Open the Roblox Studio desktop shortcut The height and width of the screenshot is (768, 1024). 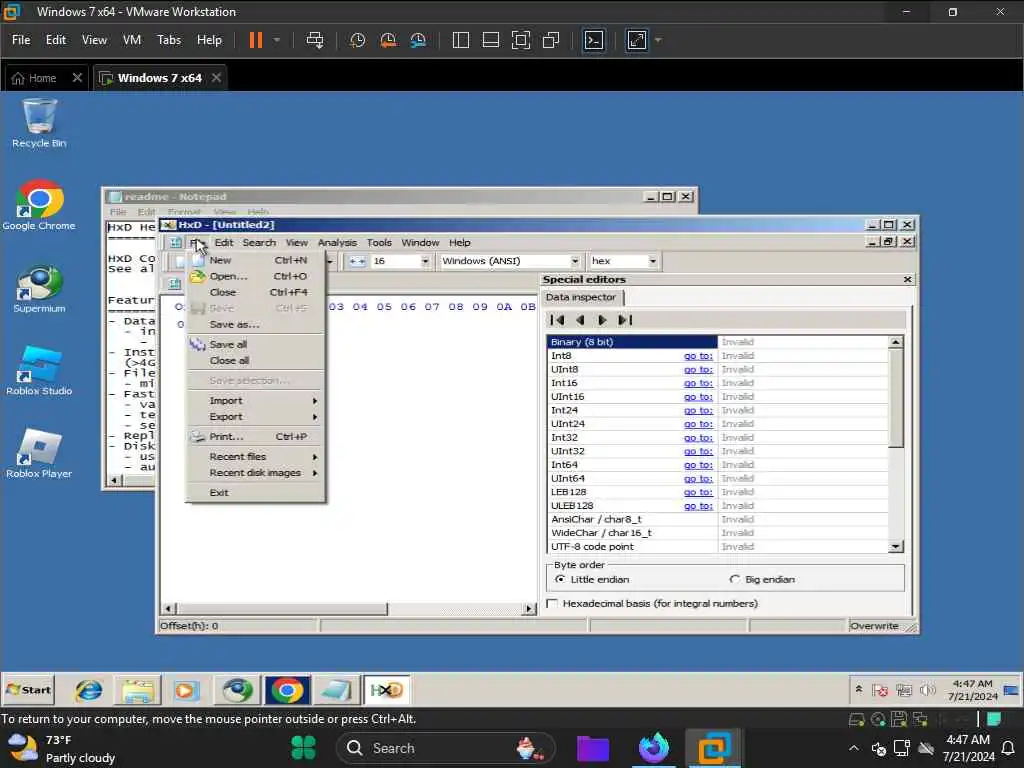coord(39,371)
